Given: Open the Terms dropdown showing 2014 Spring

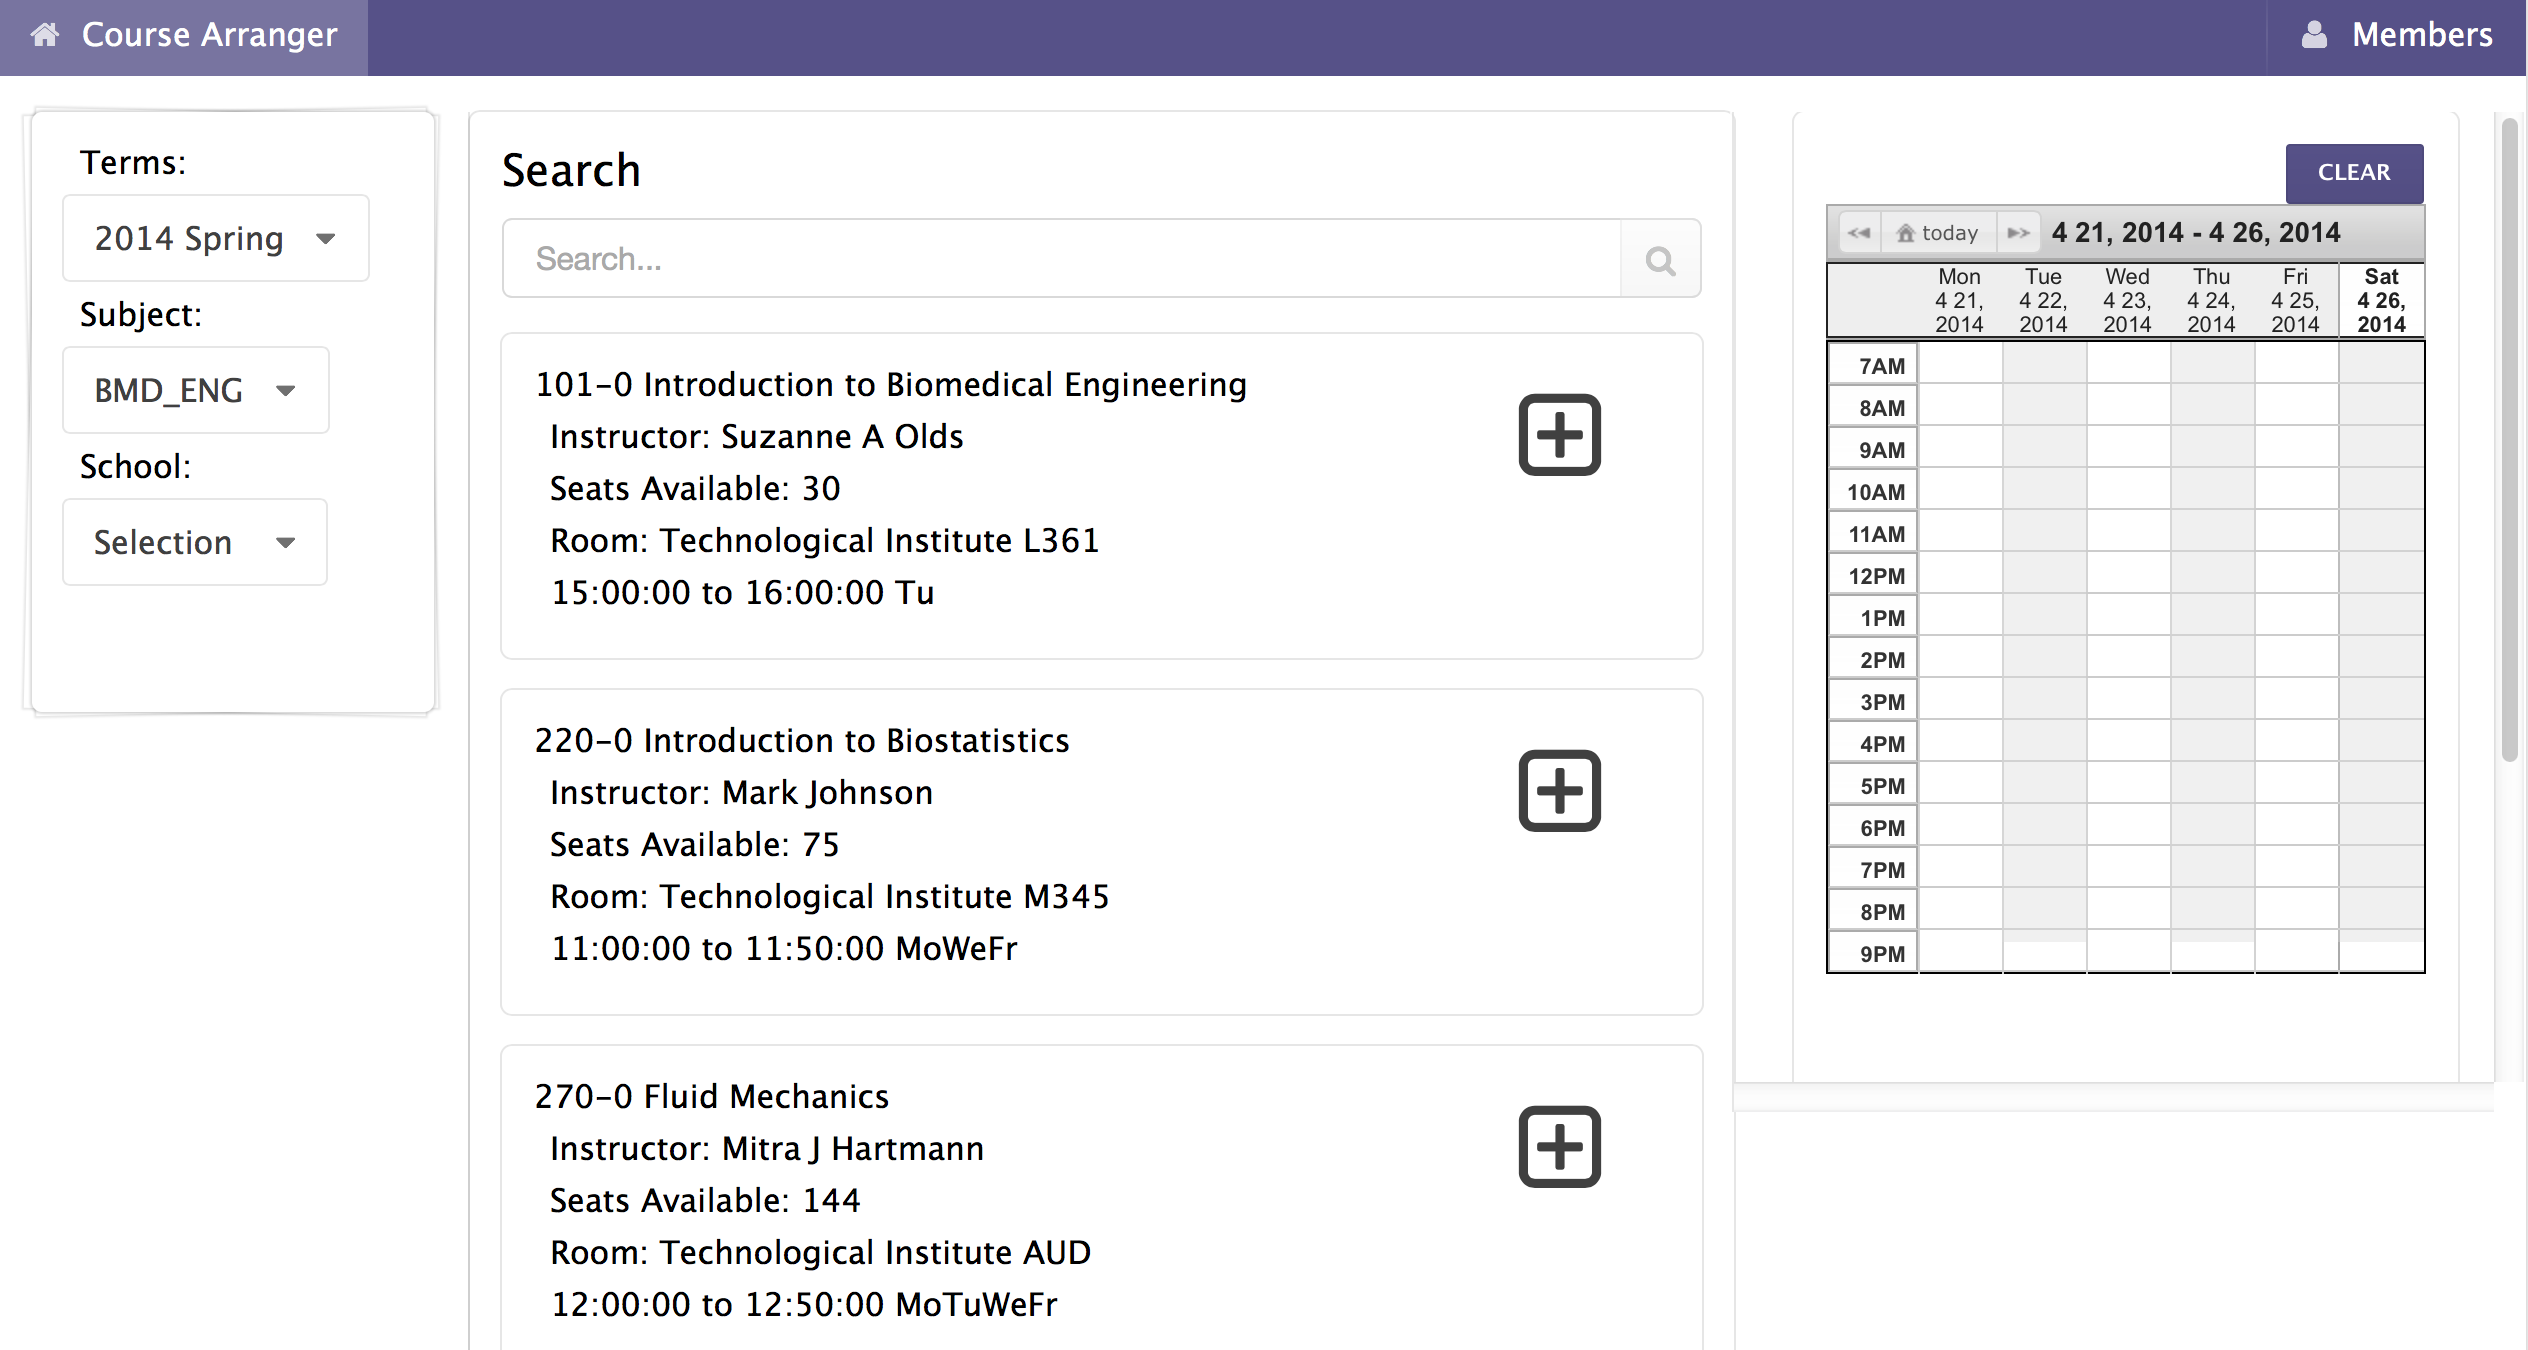Looking at the screenshot, I should point(216,239).
